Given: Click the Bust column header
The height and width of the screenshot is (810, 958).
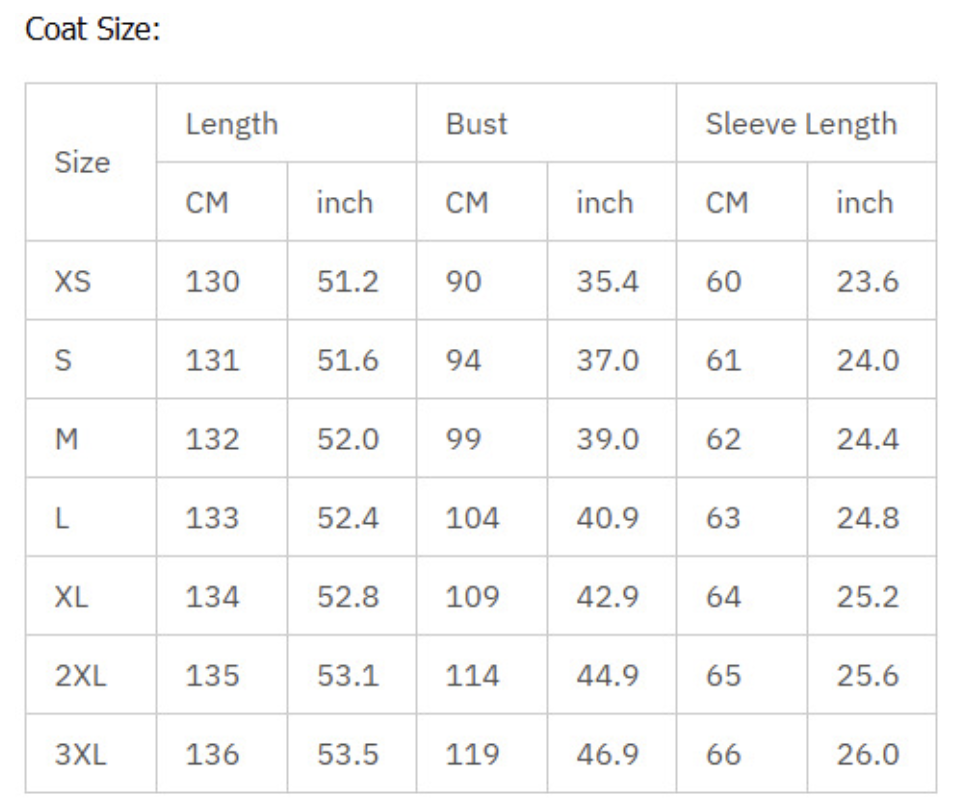Looking at the screenshot, I should 476,124.
